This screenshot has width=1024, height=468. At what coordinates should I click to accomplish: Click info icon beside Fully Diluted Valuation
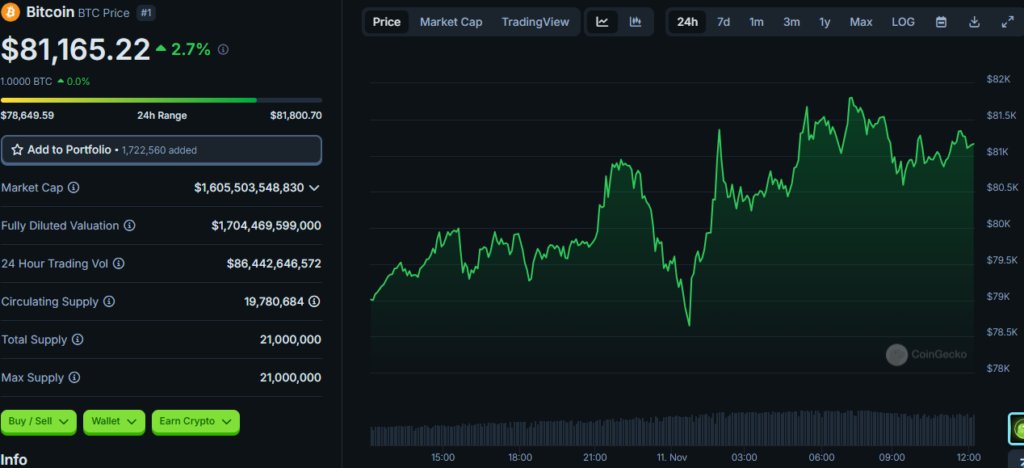[x=130, y=226]
